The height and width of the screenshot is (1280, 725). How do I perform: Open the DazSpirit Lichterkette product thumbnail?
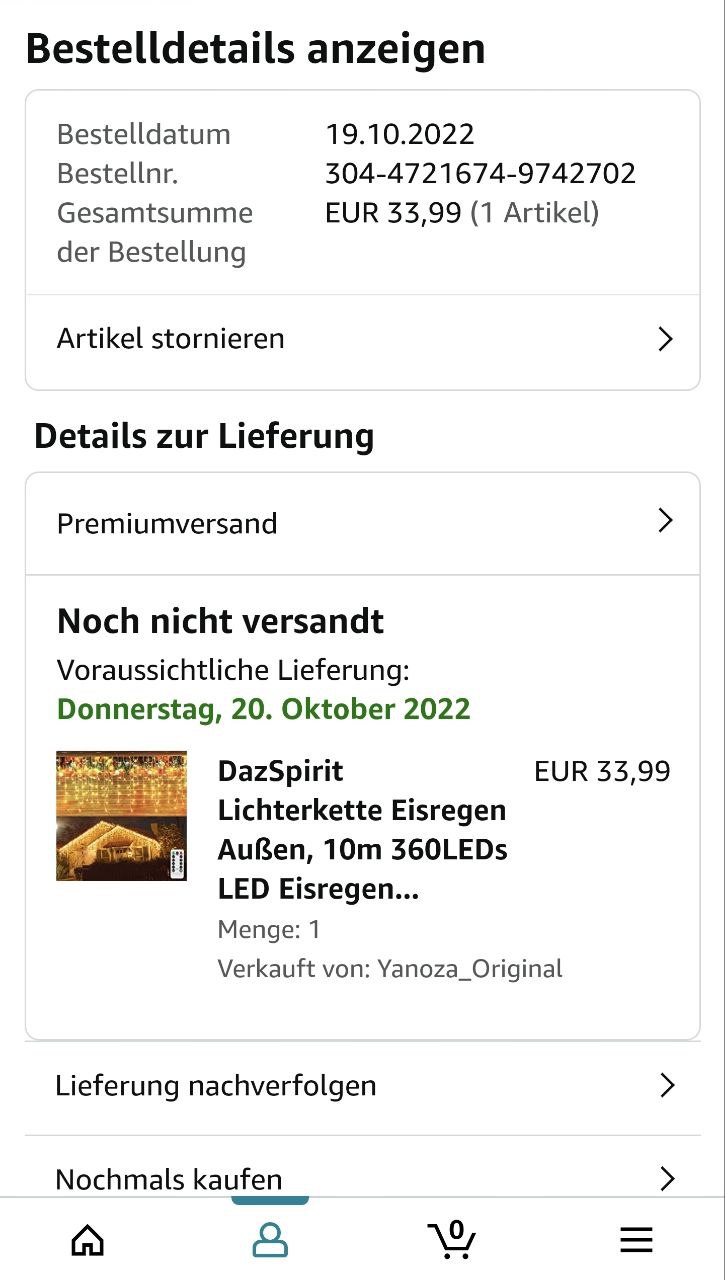[121, 816]
